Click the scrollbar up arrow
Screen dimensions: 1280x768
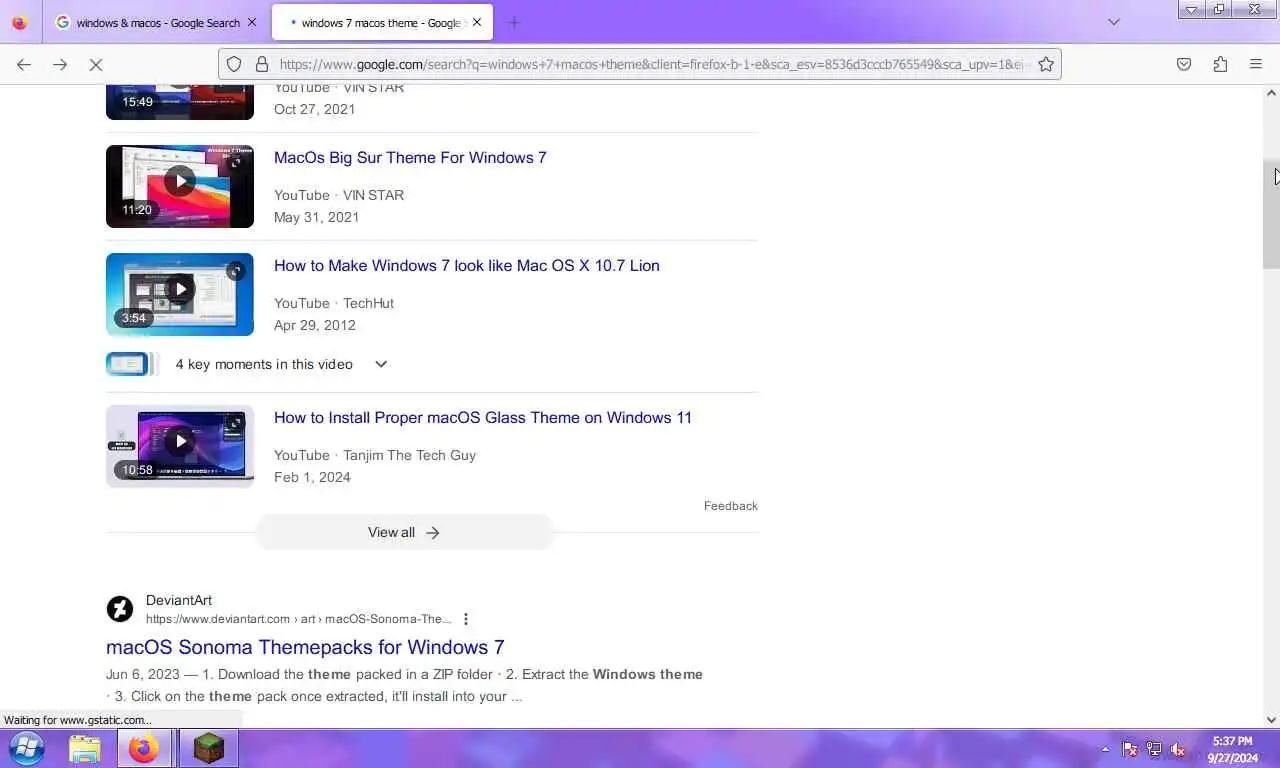pyautogui.click(x=1271, y=93)
